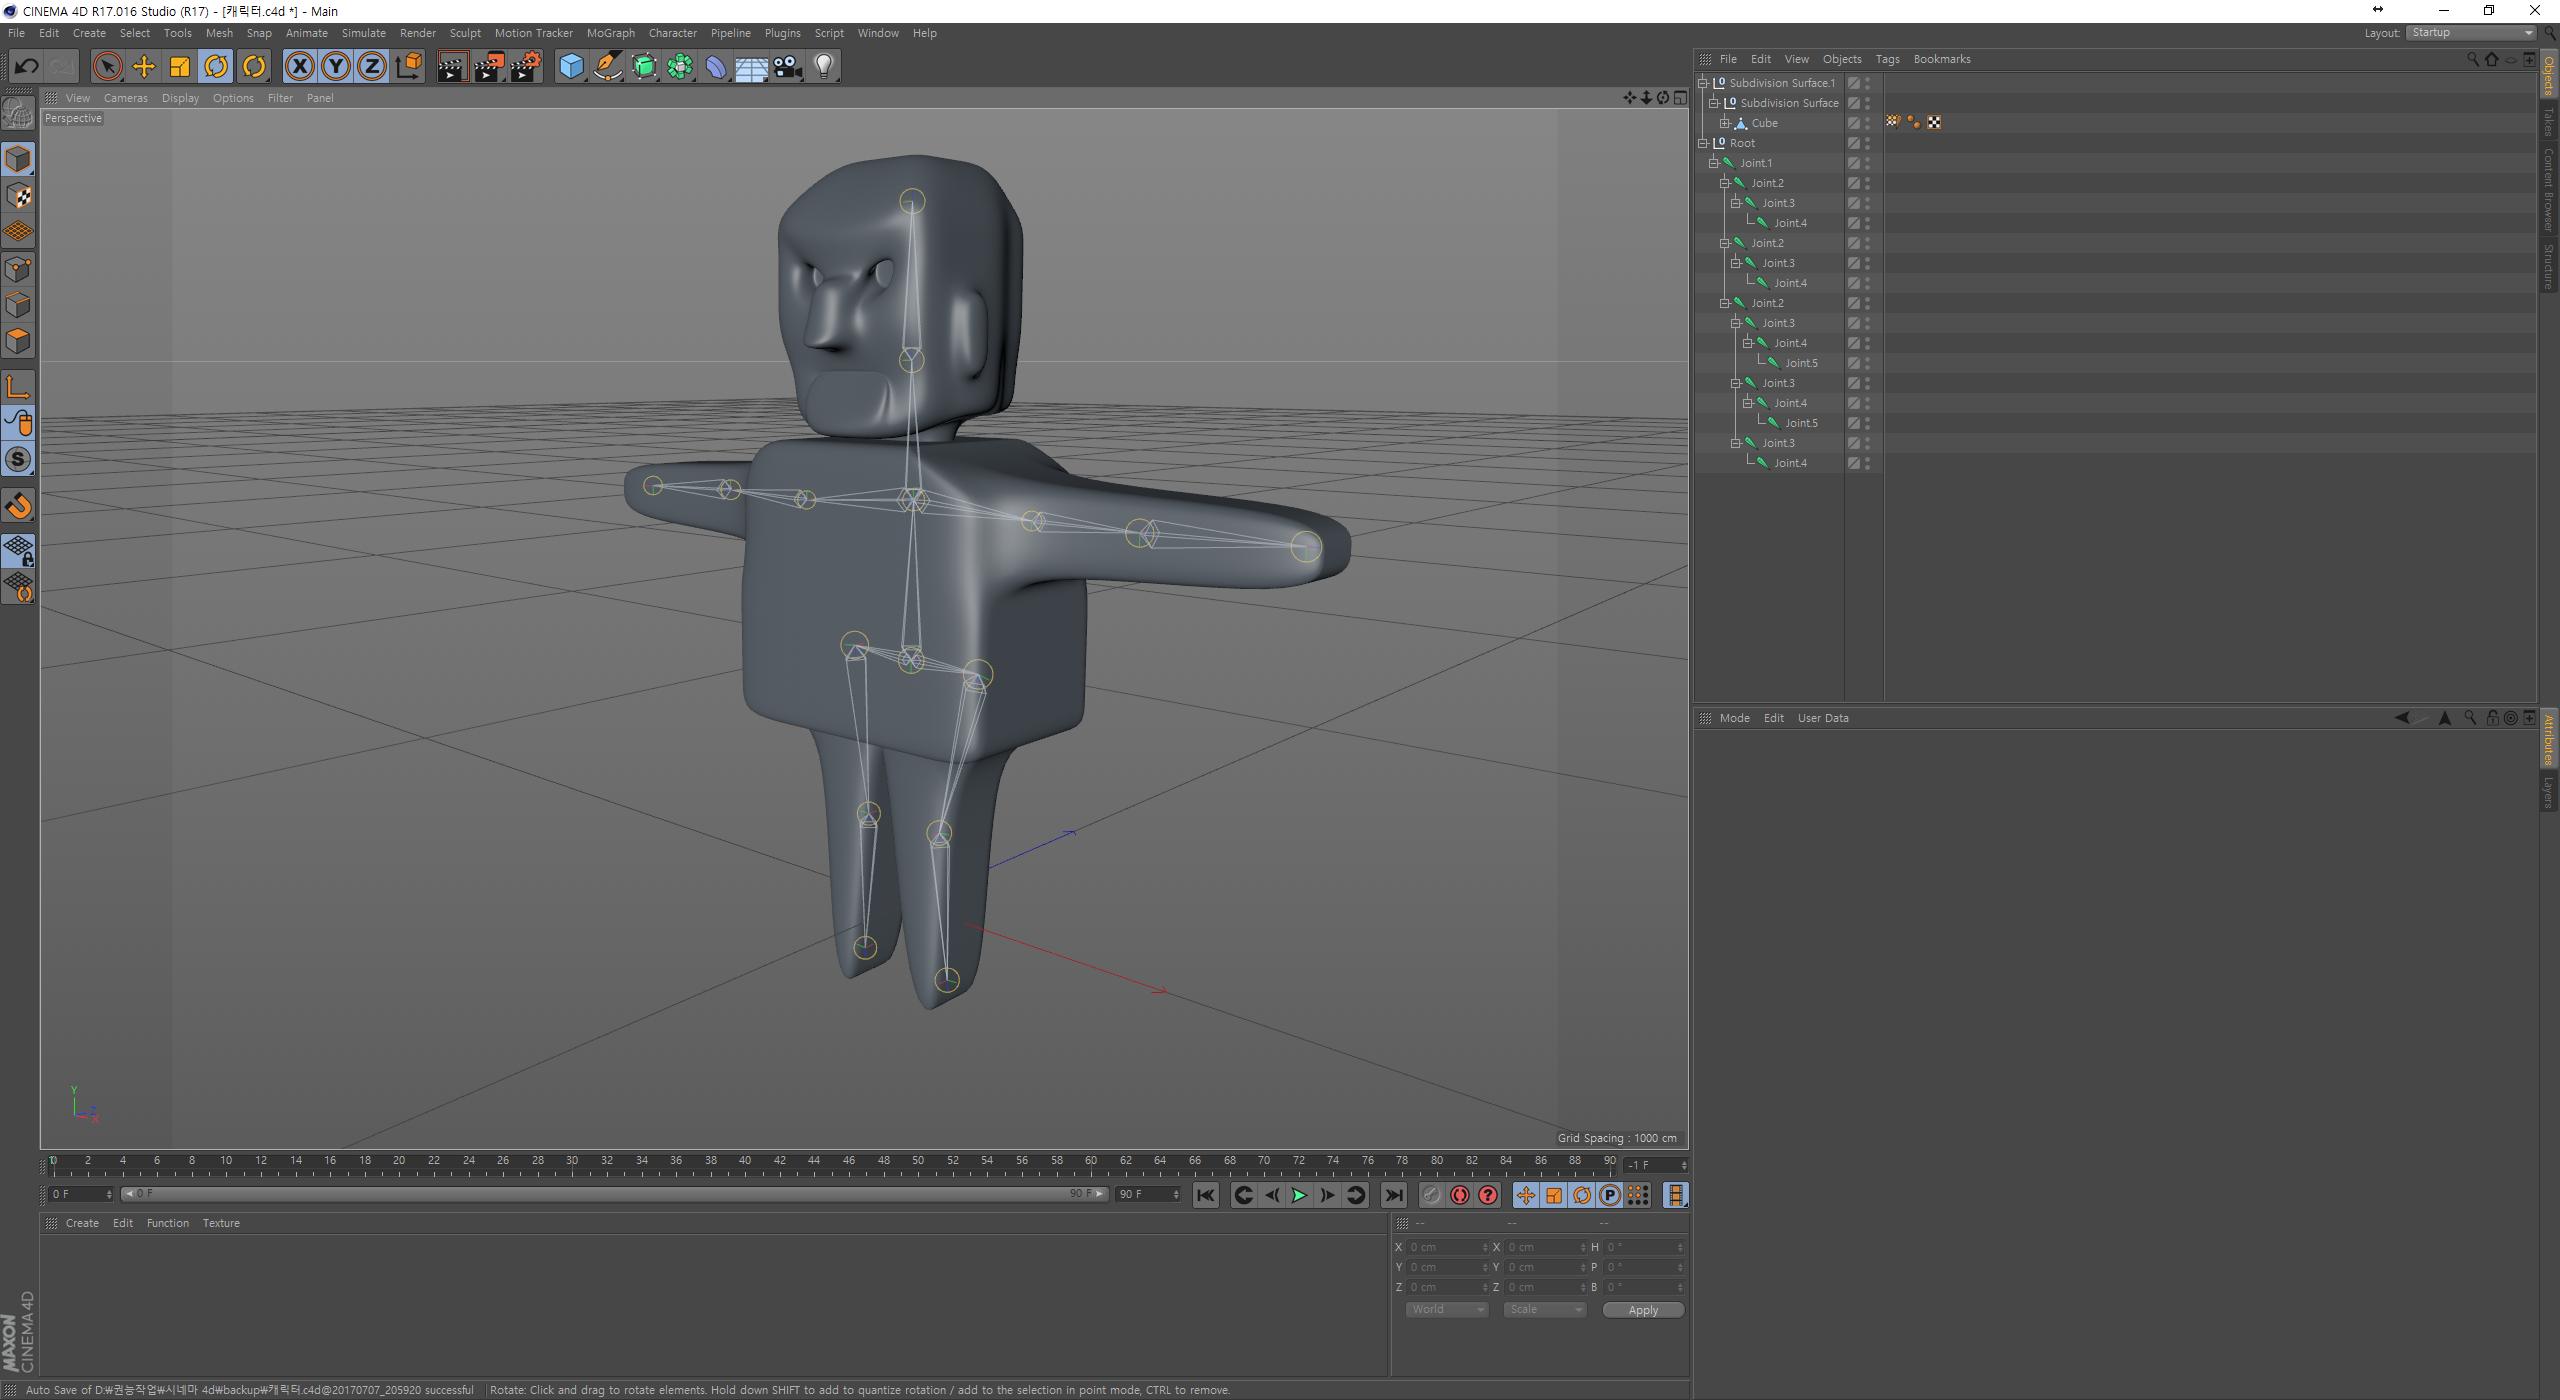Open the World coordinate dropdown

pos(1446,1310)
